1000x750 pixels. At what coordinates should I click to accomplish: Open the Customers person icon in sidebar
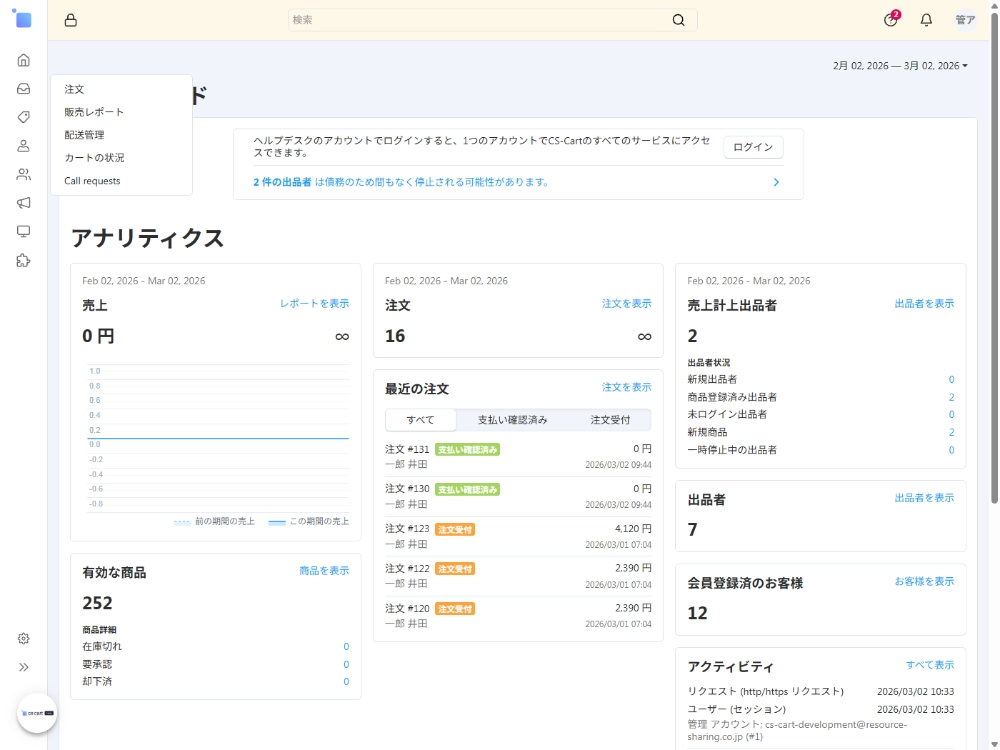click(23, 146)
